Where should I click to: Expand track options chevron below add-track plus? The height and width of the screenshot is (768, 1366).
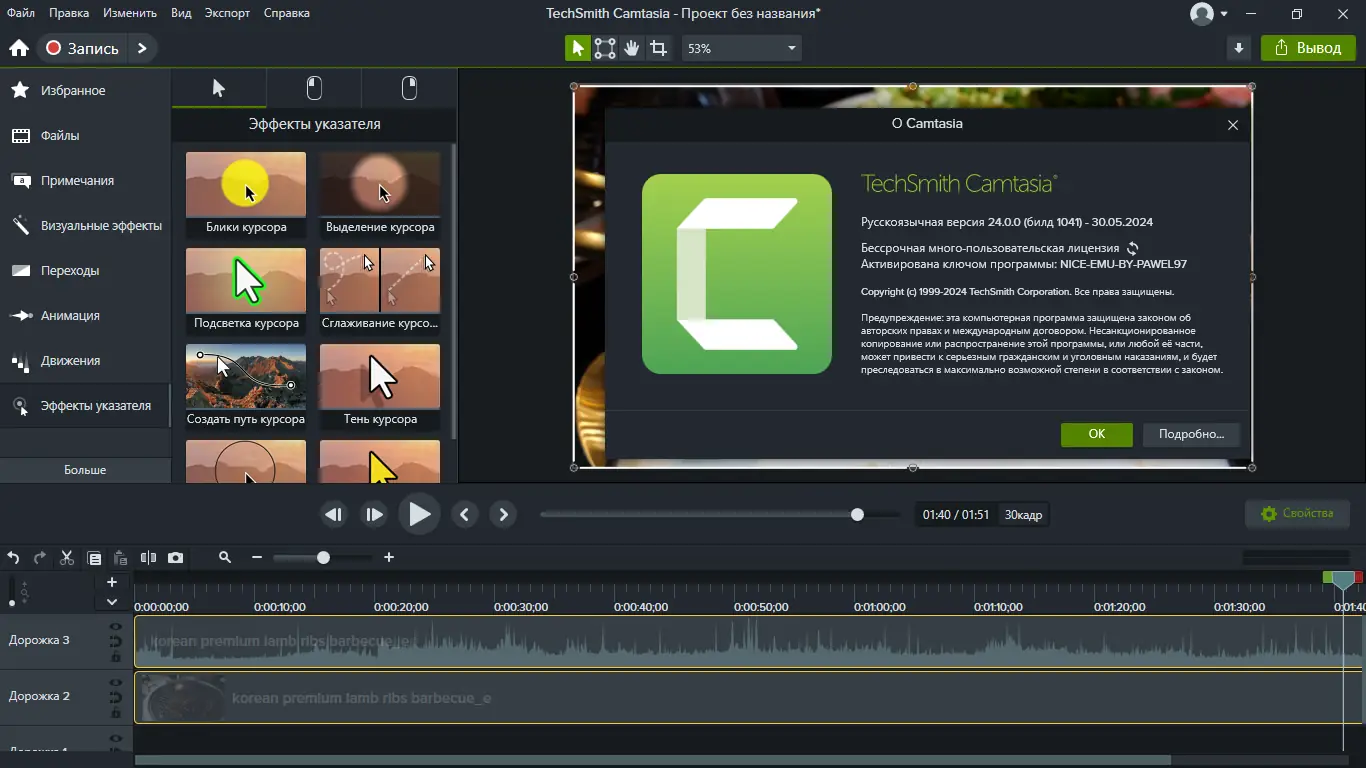[112, 602]
